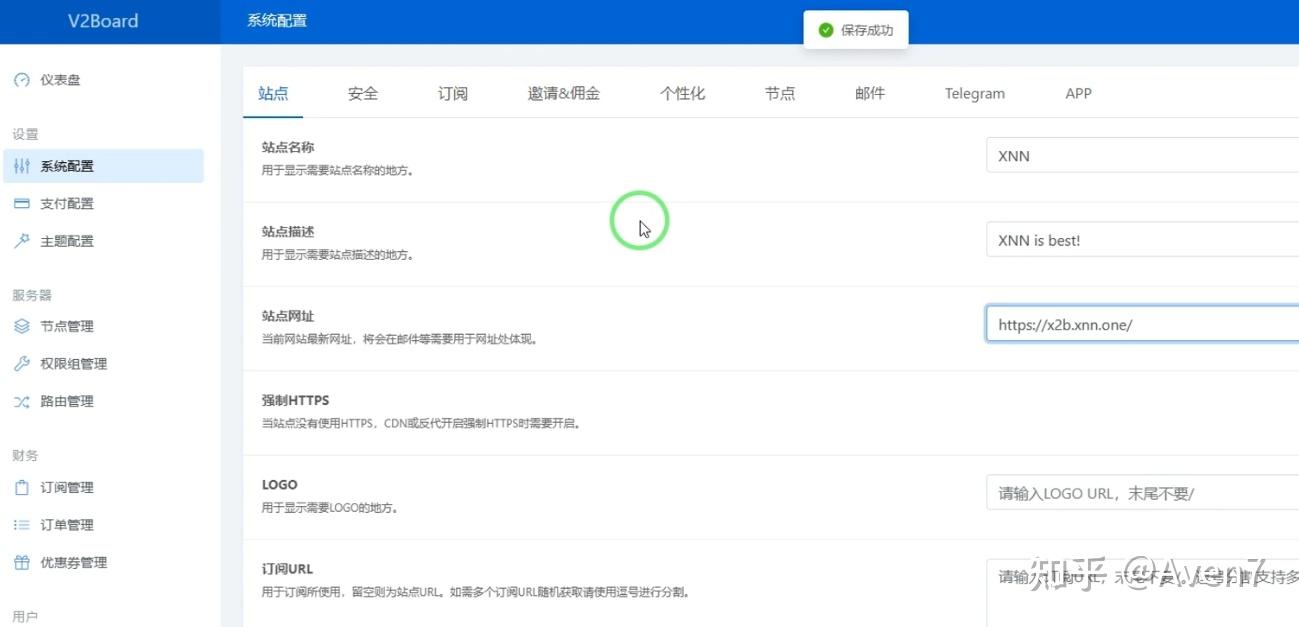Click the green 保存成功 success checkmark

point(826,30)
